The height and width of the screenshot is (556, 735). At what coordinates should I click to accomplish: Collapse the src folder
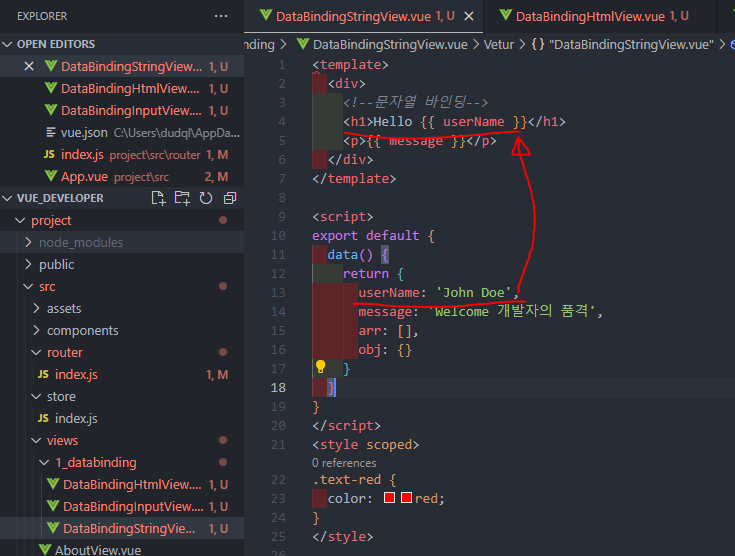[x=28, y=286]
